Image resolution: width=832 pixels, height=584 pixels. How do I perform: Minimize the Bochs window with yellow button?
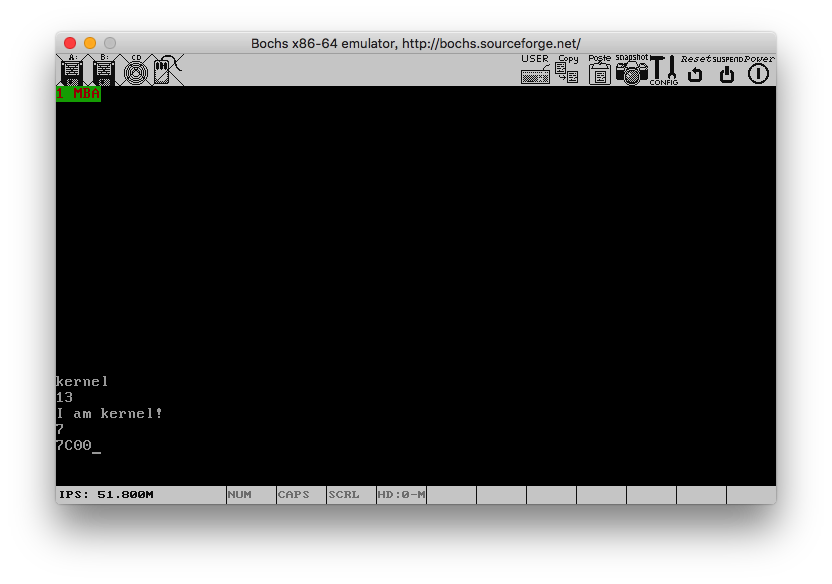tap(90, 43)
